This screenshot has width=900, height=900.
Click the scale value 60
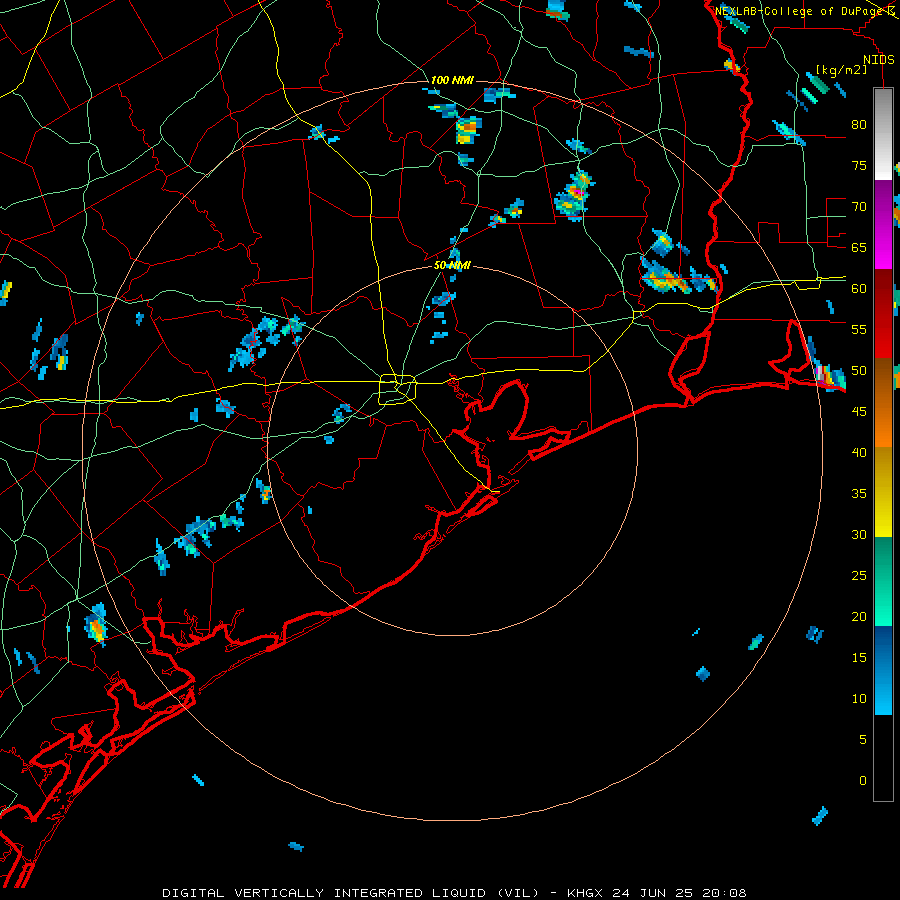pos(859,289)
